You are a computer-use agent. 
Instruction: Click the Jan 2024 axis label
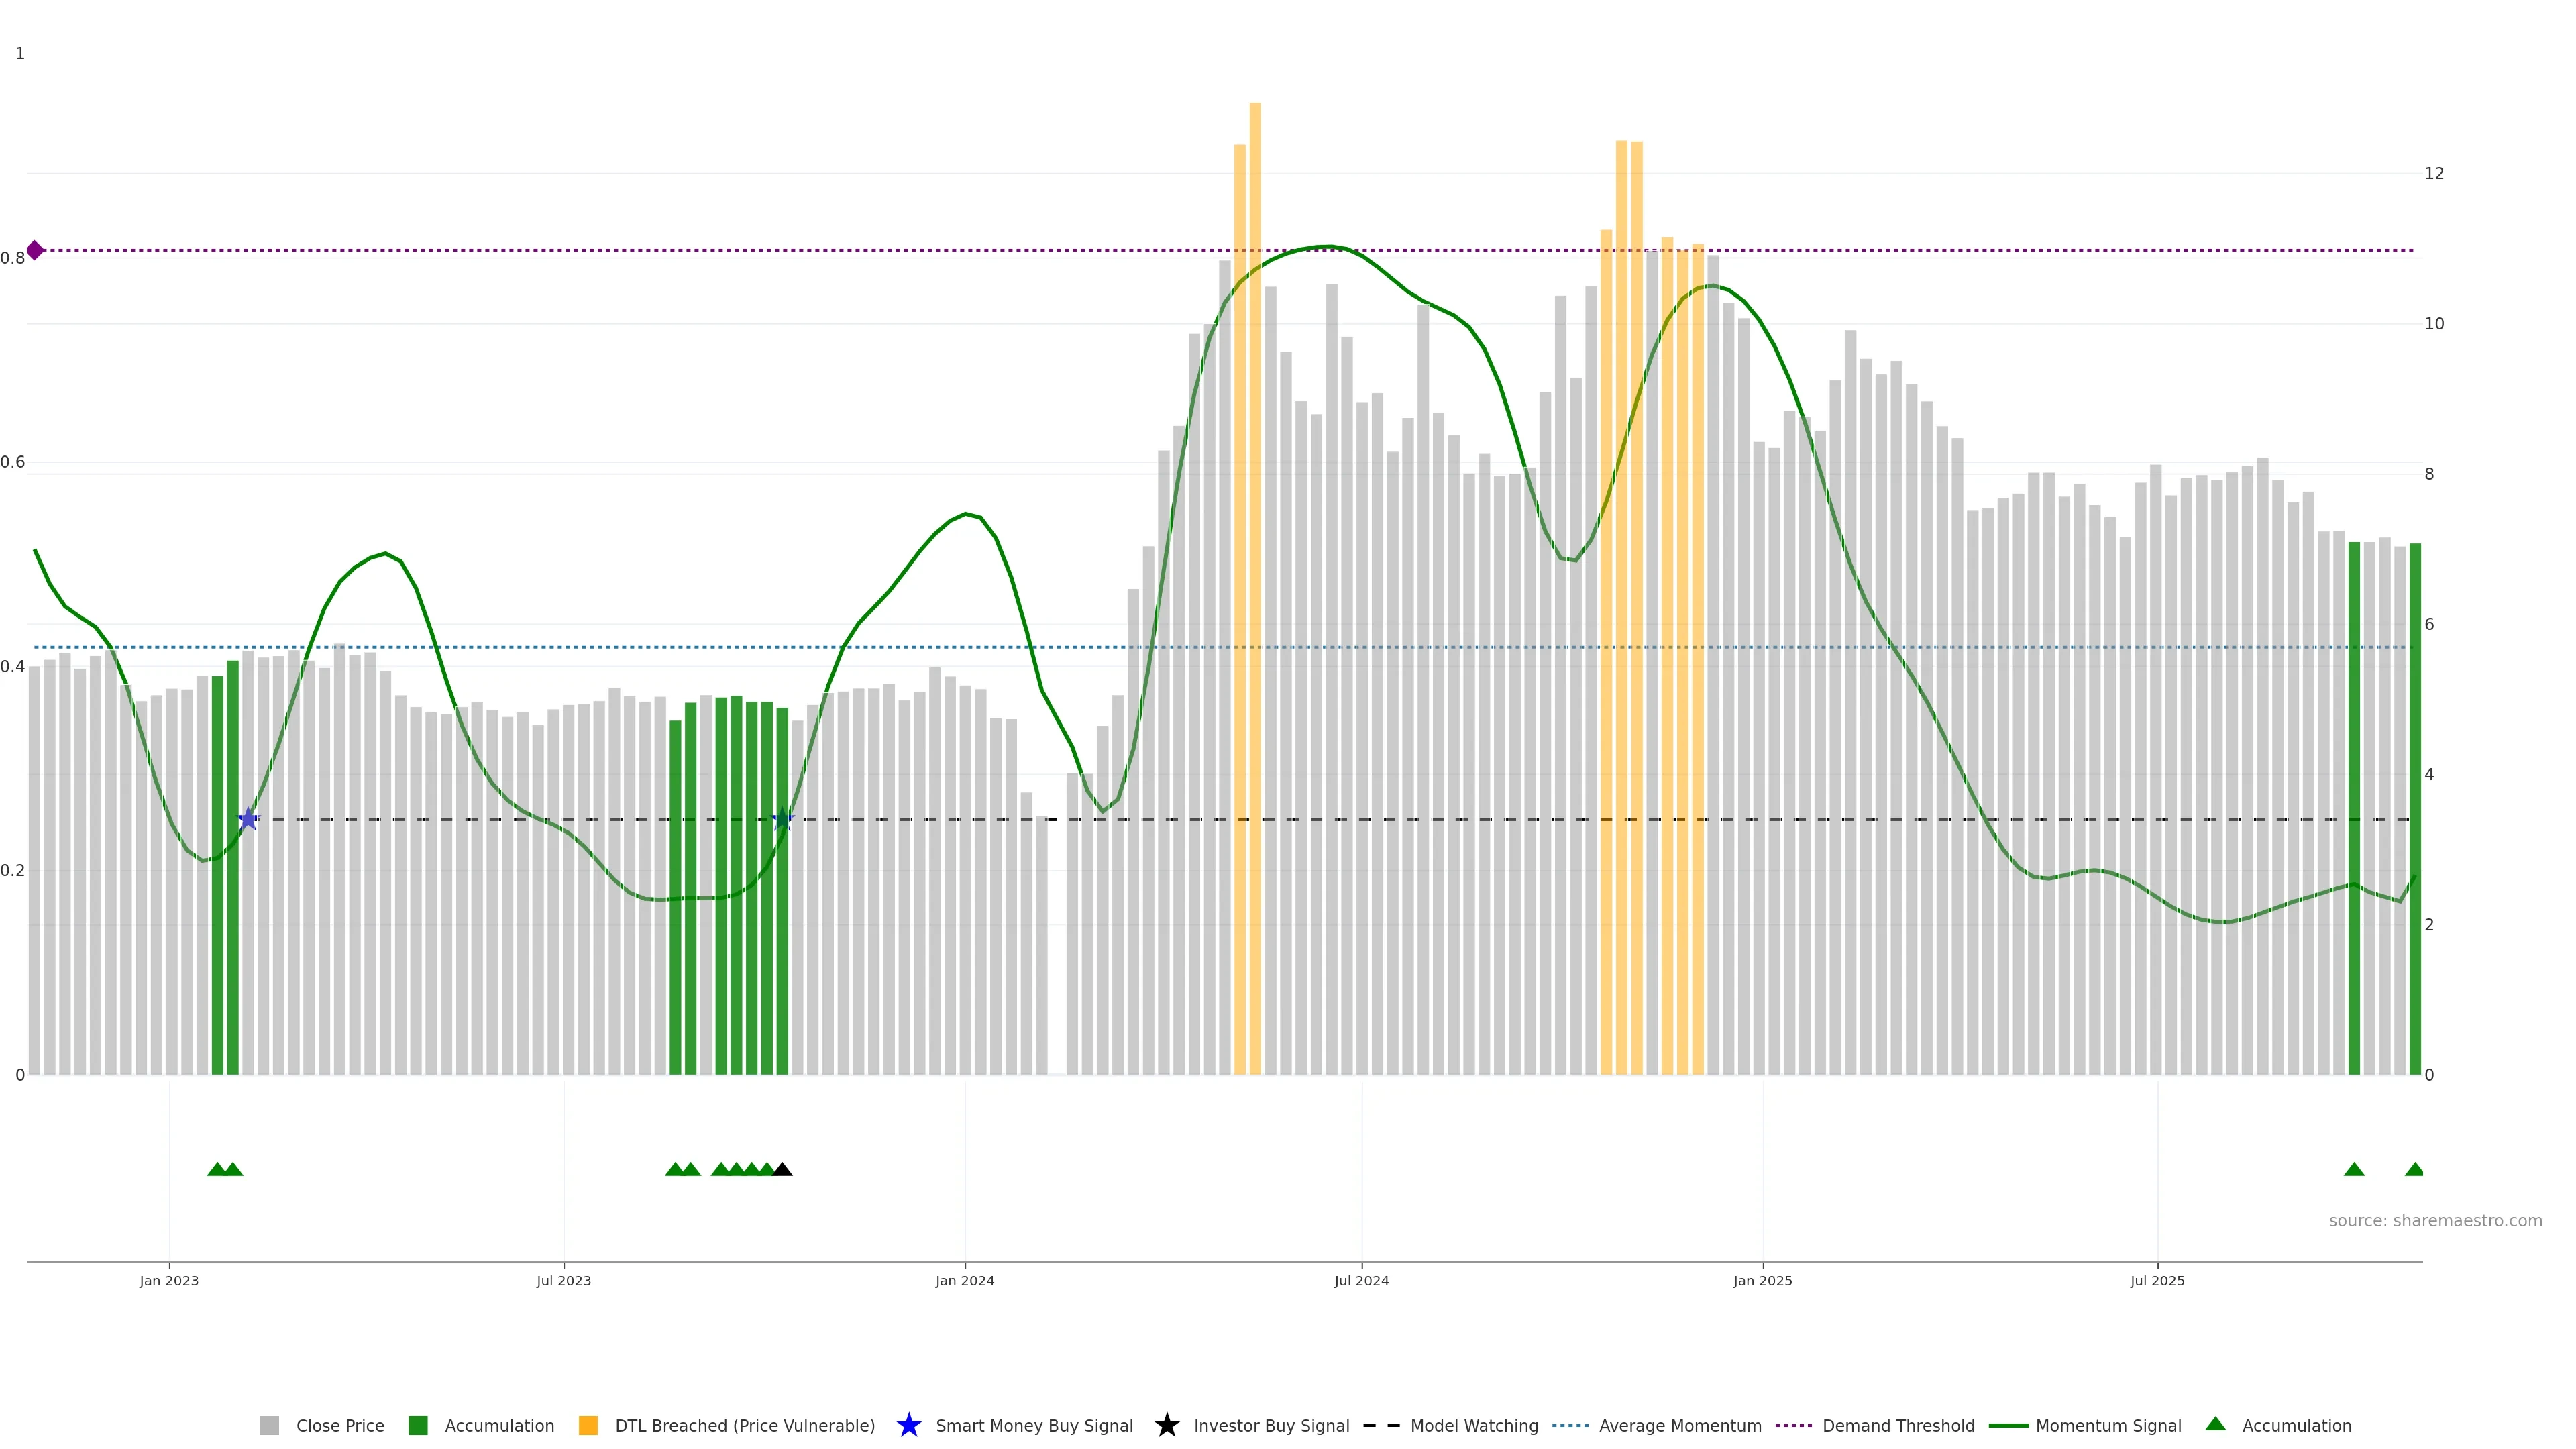964,1280
